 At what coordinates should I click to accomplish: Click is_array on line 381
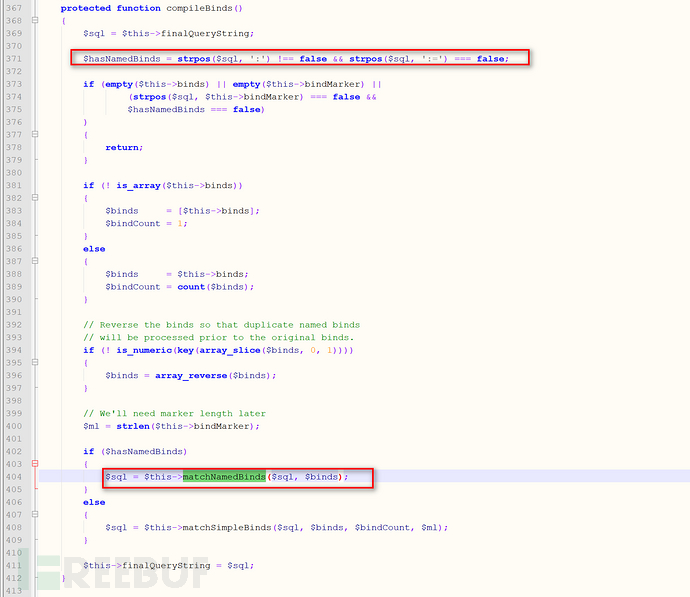[x=138, y=186]
